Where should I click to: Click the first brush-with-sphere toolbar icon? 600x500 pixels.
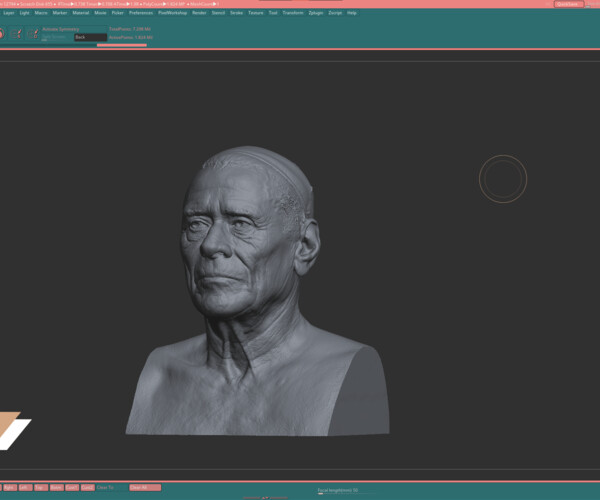click(x=16, y=34)
